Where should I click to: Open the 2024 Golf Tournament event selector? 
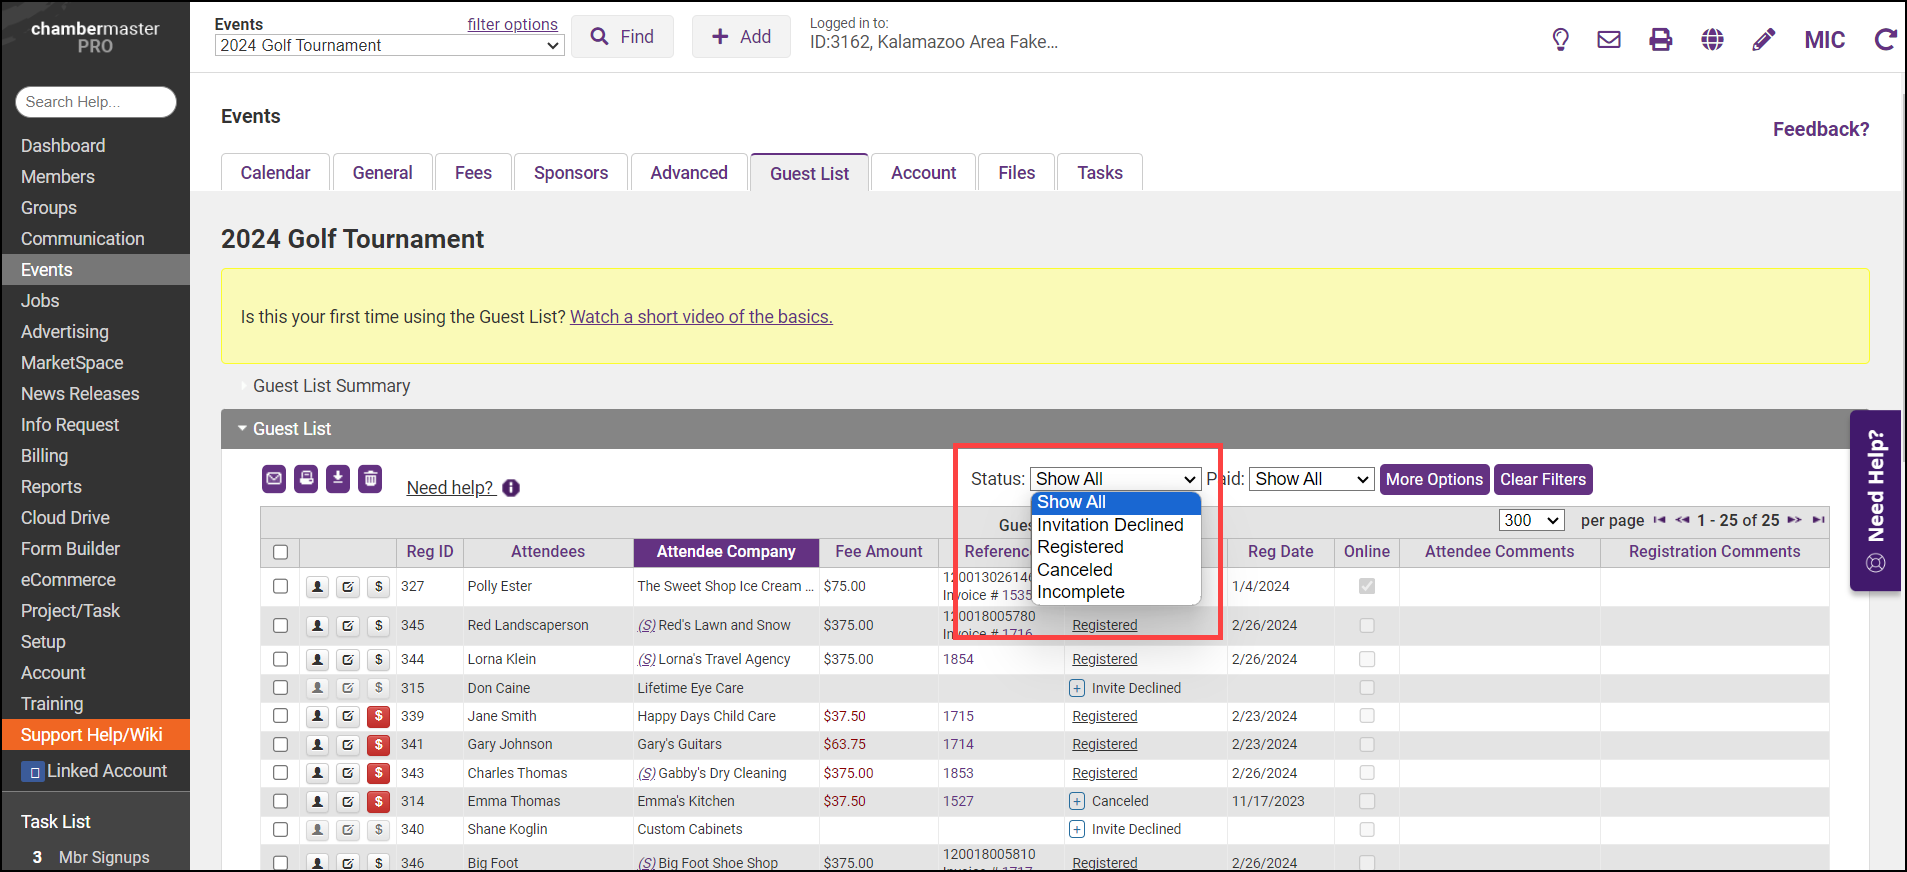389,46
